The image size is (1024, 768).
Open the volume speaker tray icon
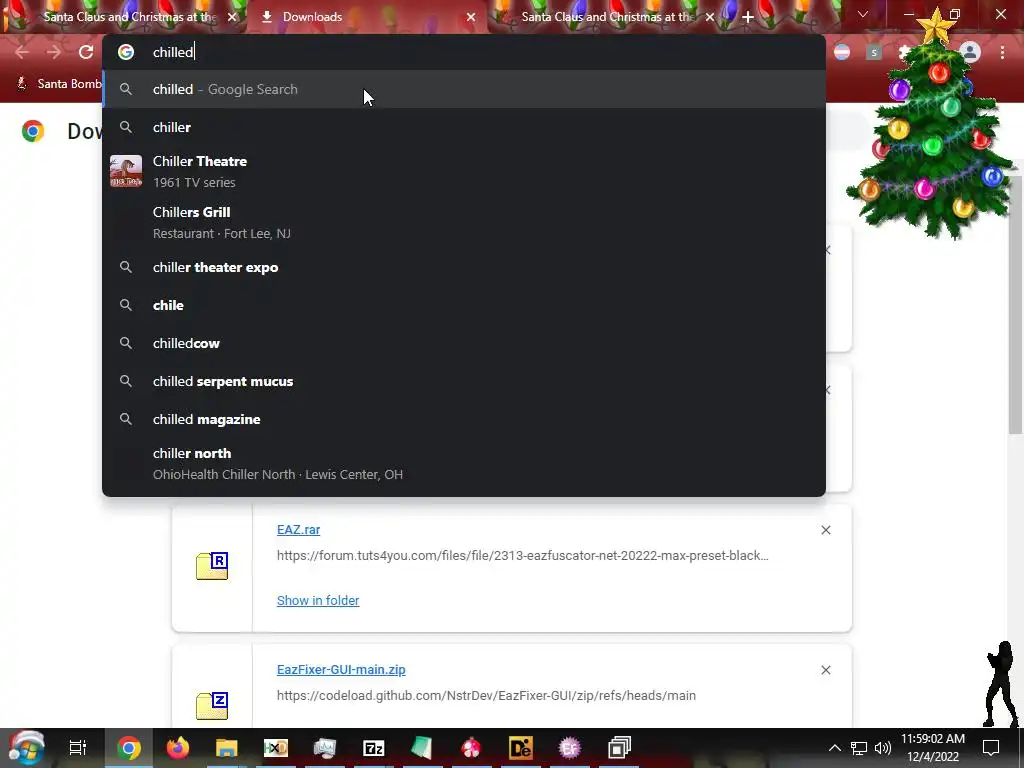(882, 748)
